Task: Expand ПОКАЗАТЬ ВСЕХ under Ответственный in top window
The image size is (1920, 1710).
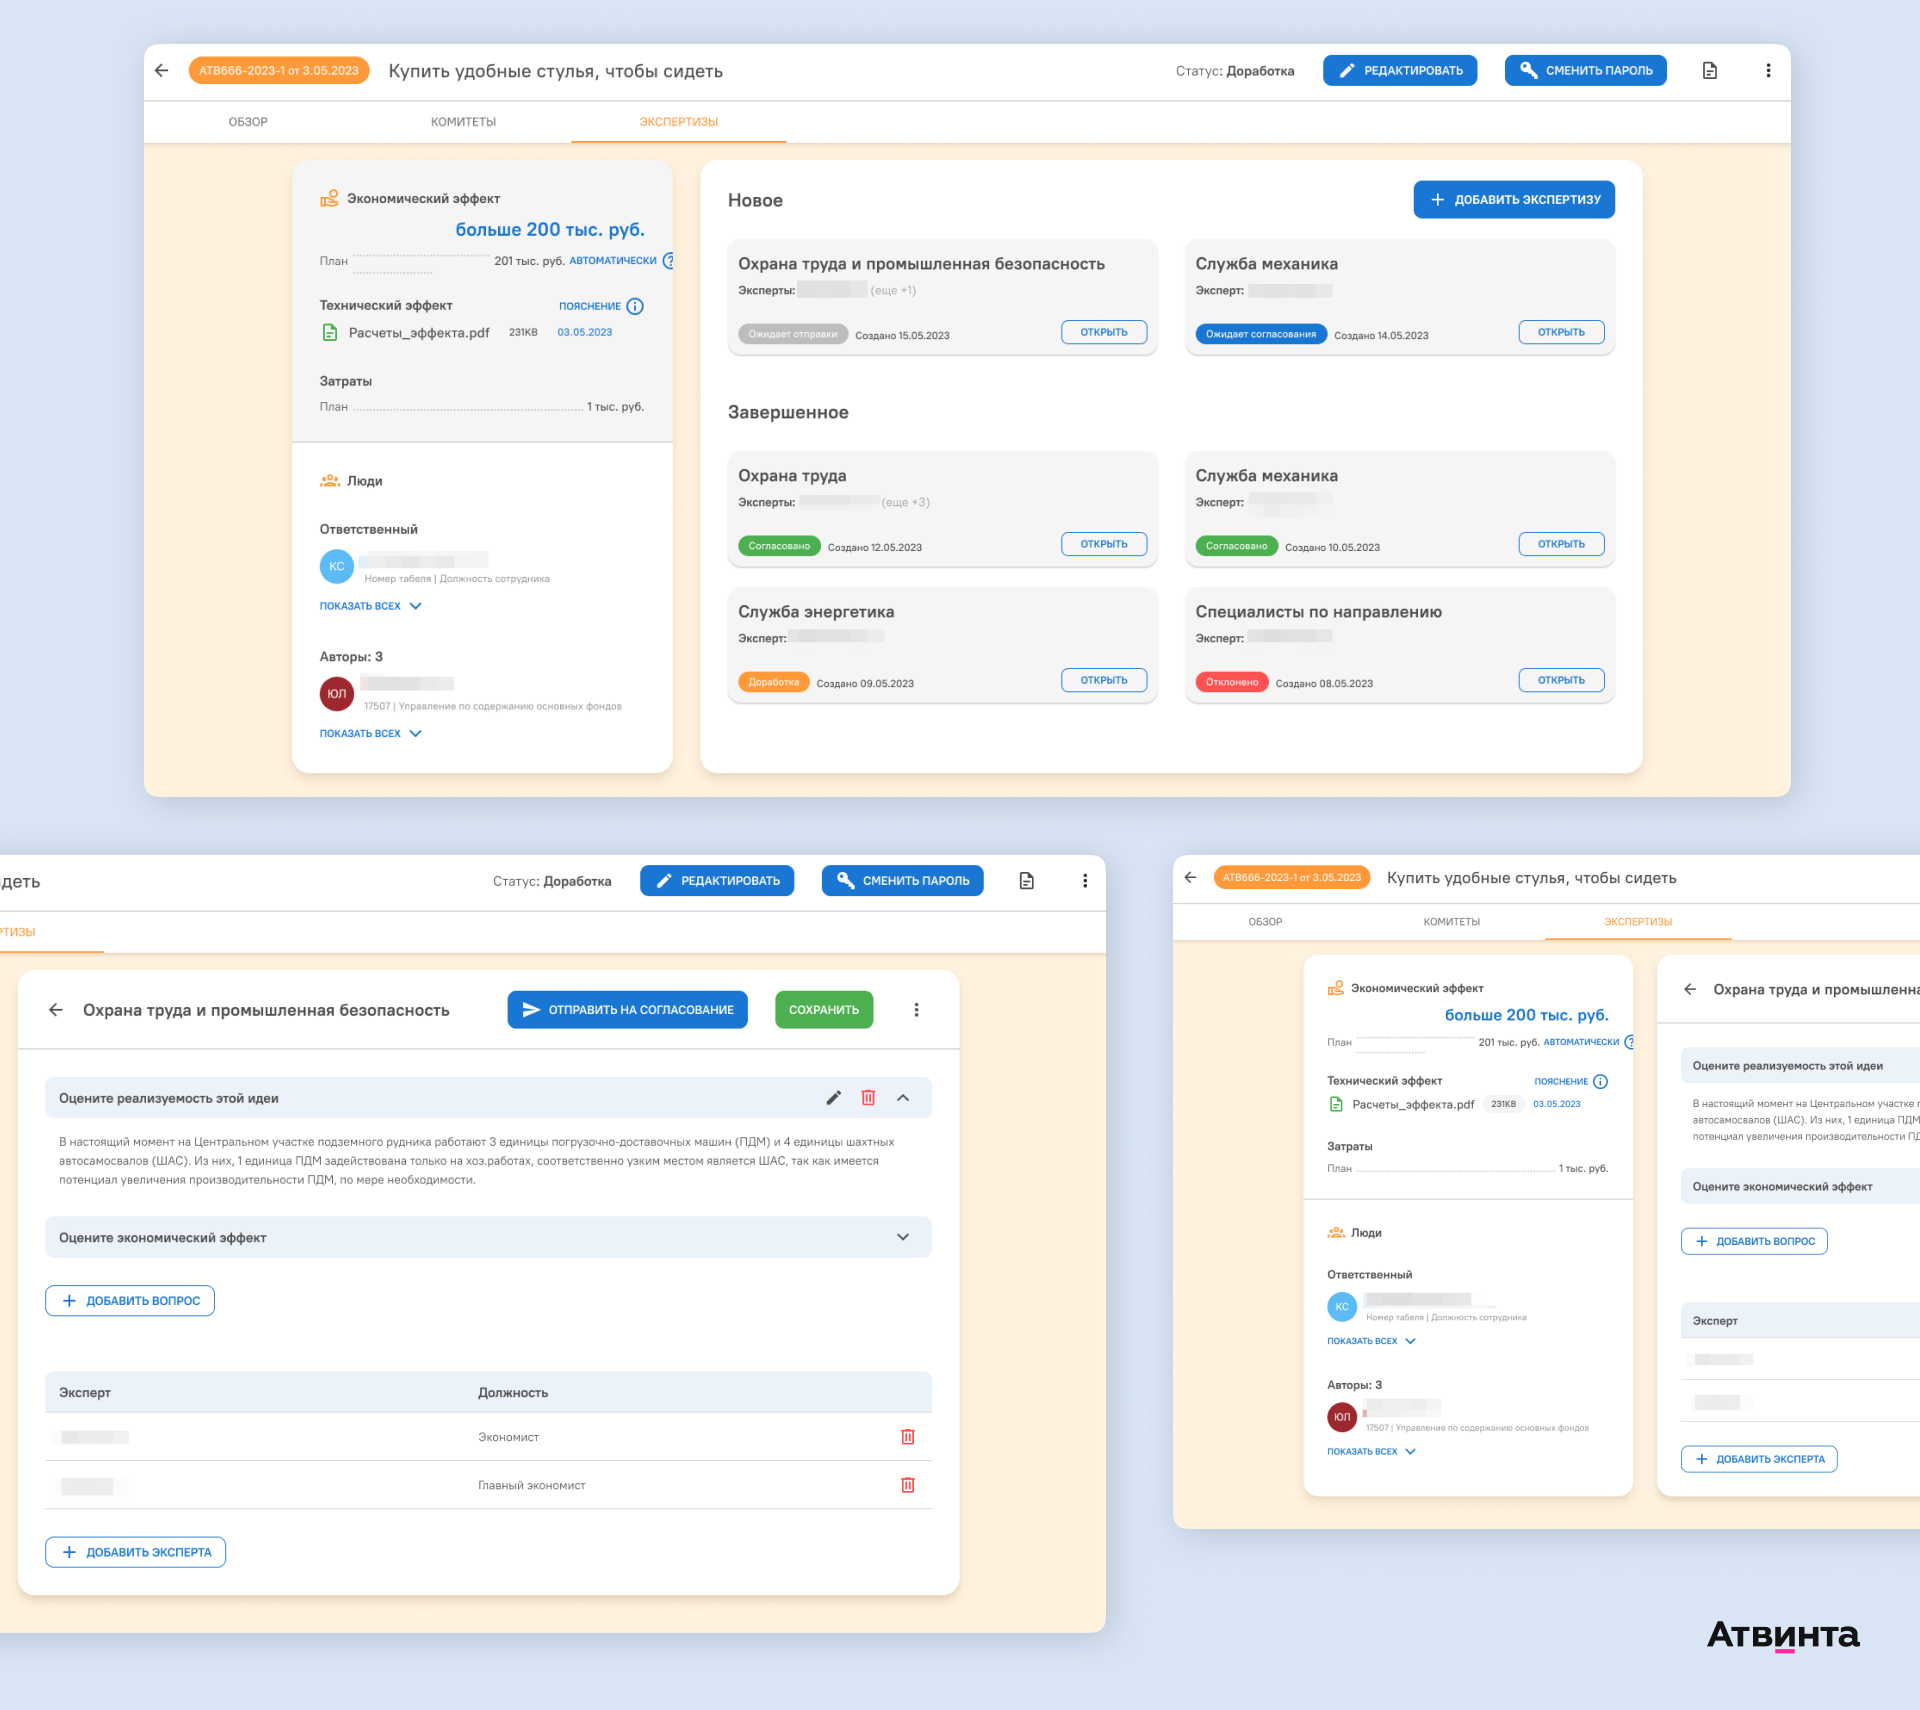Action: (x=370, y=606)
